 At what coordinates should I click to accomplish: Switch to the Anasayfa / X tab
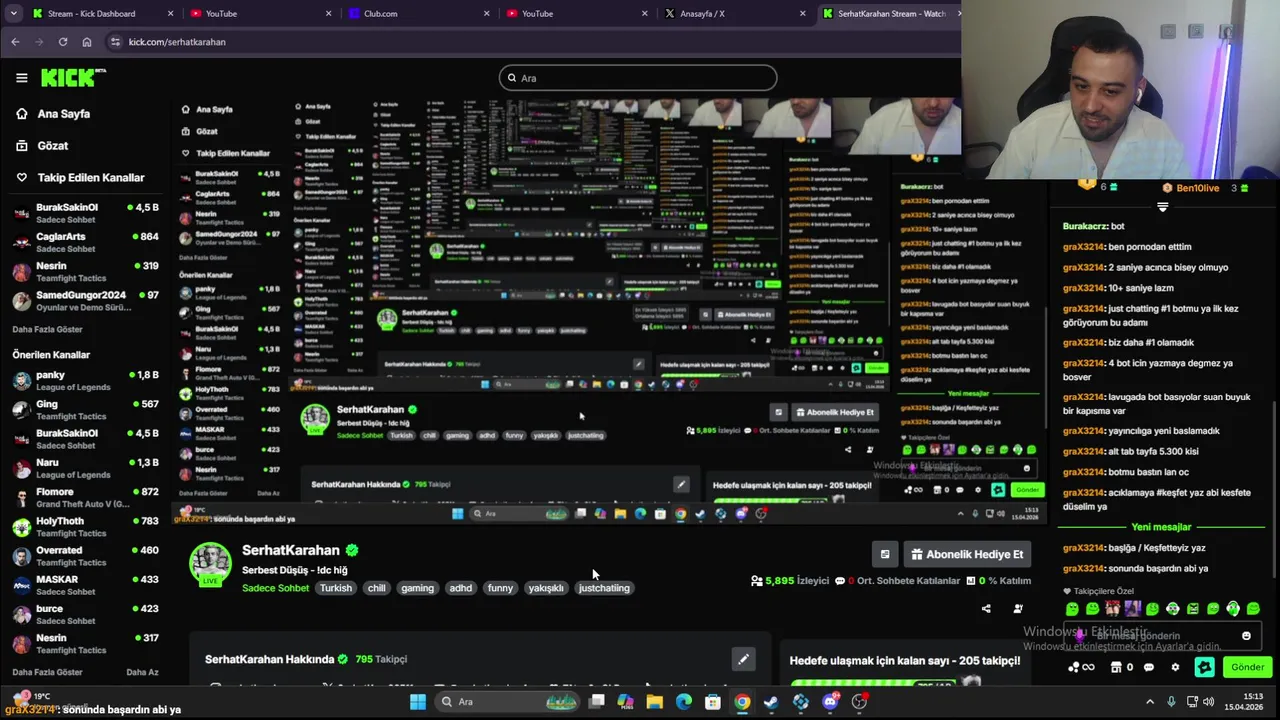(x=735, y=13)
